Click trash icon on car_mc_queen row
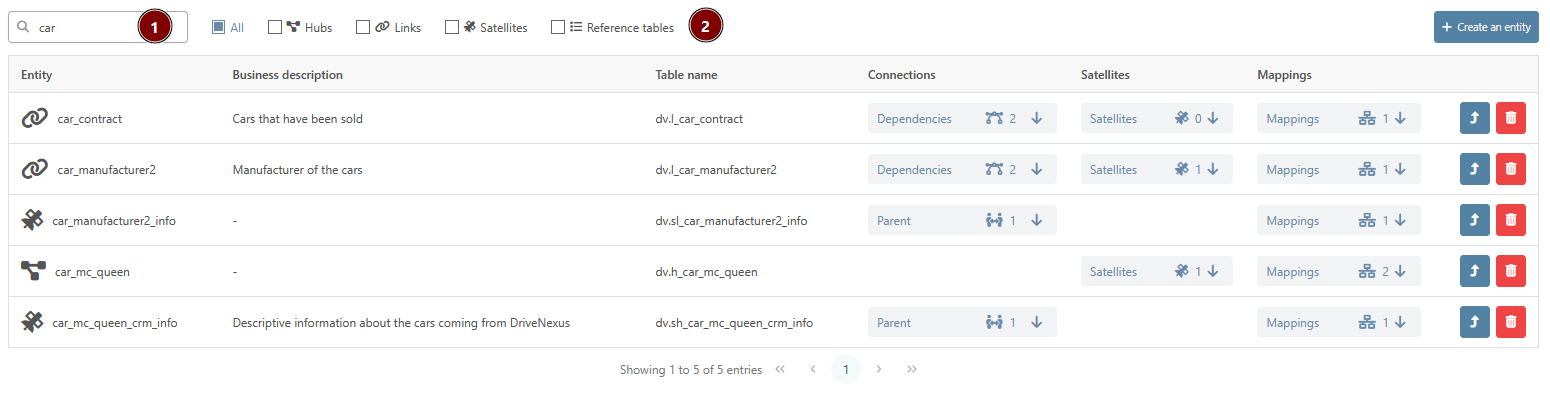Screen dimensions: 1550x405 pos(1510,271)
